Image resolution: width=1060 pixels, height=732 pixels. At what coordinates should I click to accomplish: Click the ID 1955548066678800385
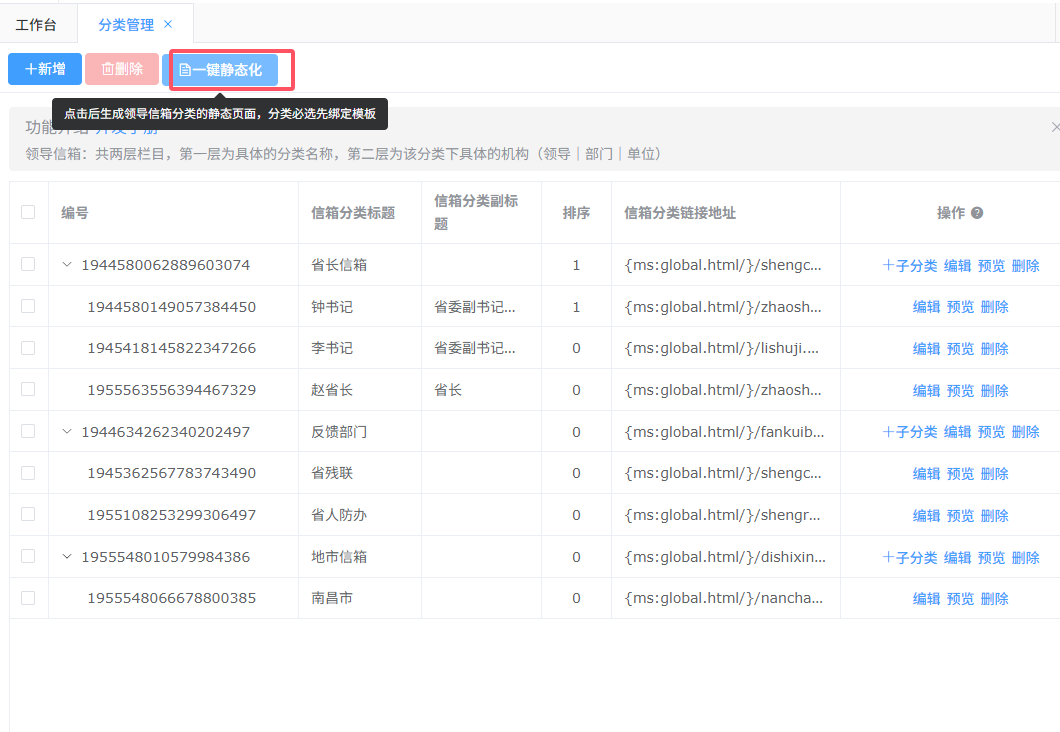pyautogui.click(x=172, y=598)
